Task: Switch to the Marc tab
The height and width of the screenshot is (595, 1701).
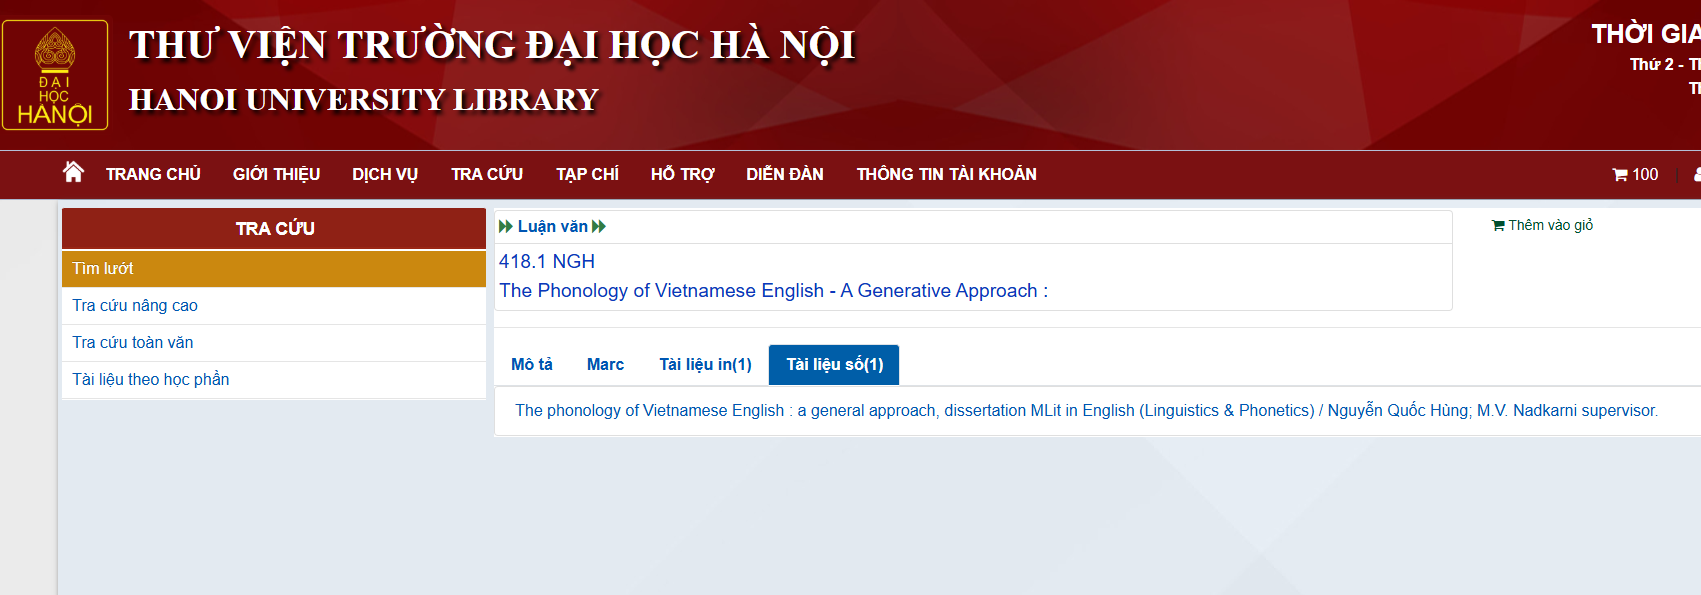Action: (605, 364)
